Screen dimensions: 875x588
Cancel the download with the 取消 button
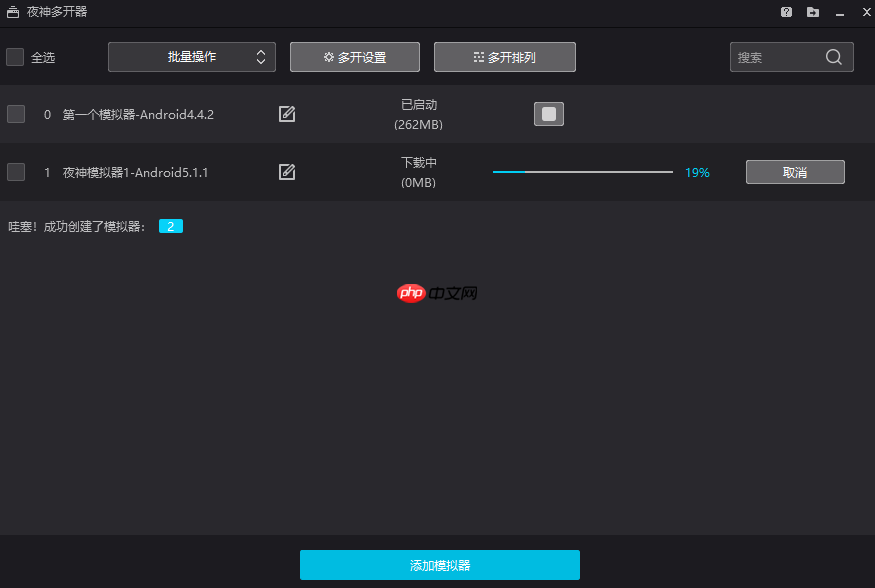coord(795,172)
